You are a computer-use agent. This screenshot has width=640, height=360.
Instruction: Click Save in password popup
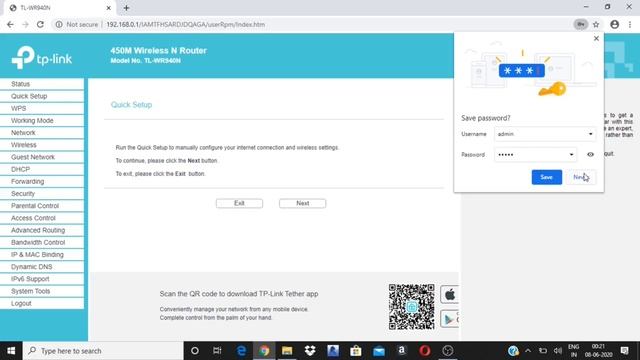547,177
